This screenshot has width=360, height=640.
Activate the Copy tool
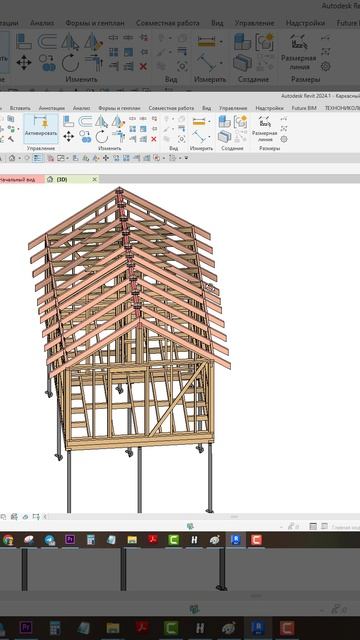(x=85, y=136)
